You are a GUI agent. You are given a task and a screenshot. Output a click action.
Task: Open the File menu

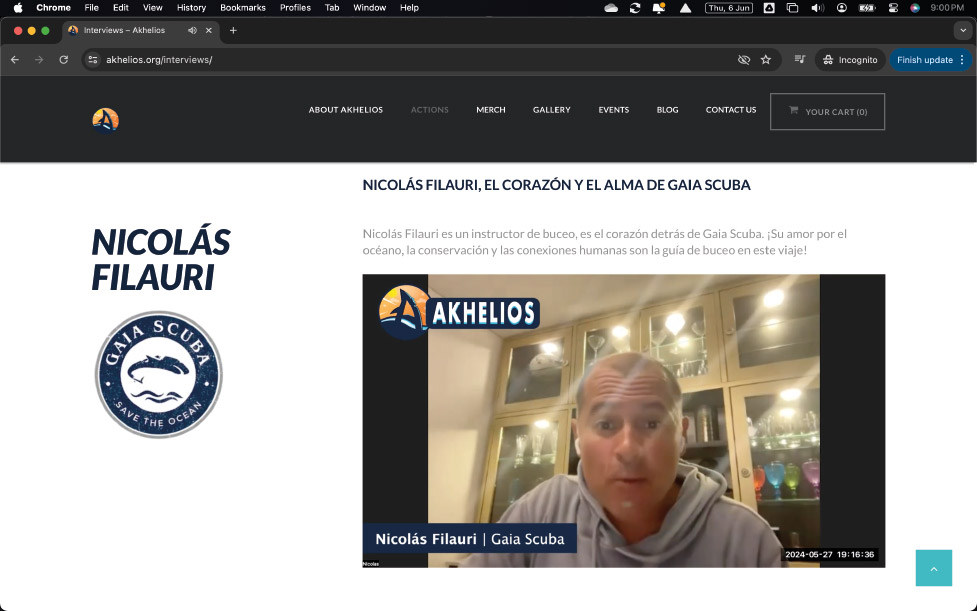[92, 7]
